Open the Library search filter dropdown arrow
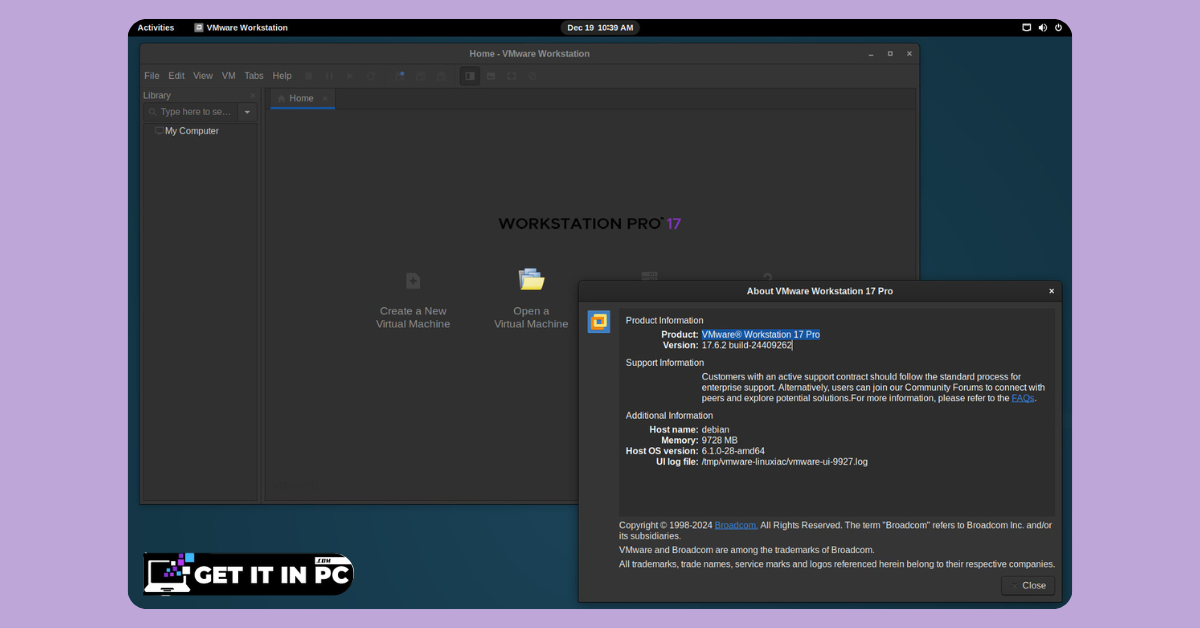Image resolution: width=1200 pixels, height=628 pixels. (x=247, y=112)
